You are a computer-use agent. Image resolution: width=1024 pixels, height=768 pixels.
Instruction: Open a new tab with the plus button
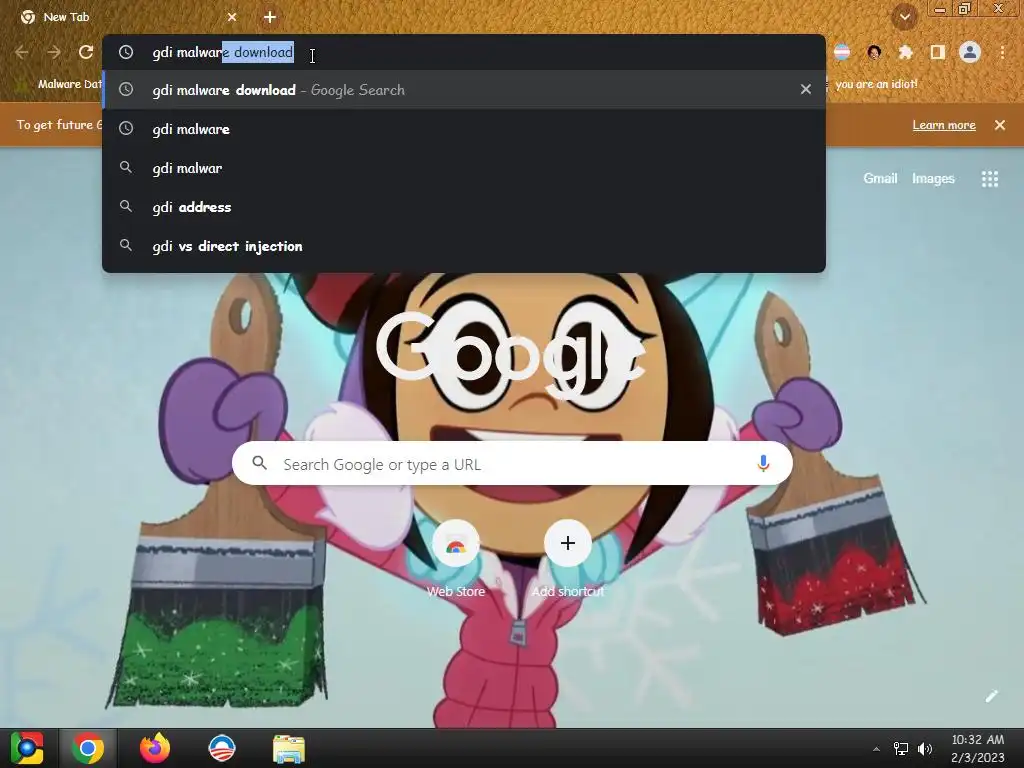pyautogui.click(x=270, y=17)
